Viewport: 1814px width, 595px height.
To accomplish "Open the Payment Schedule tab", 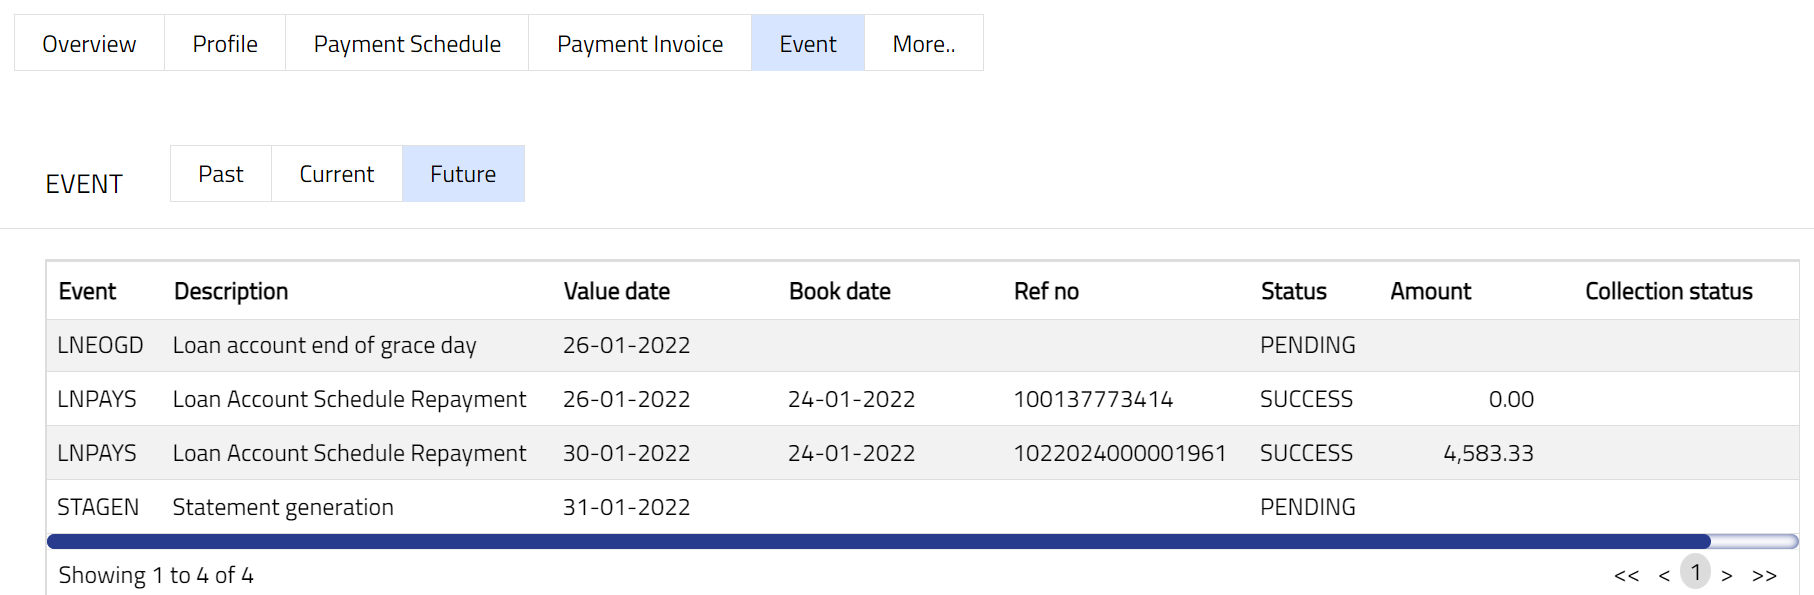I will tap(407, 44).
